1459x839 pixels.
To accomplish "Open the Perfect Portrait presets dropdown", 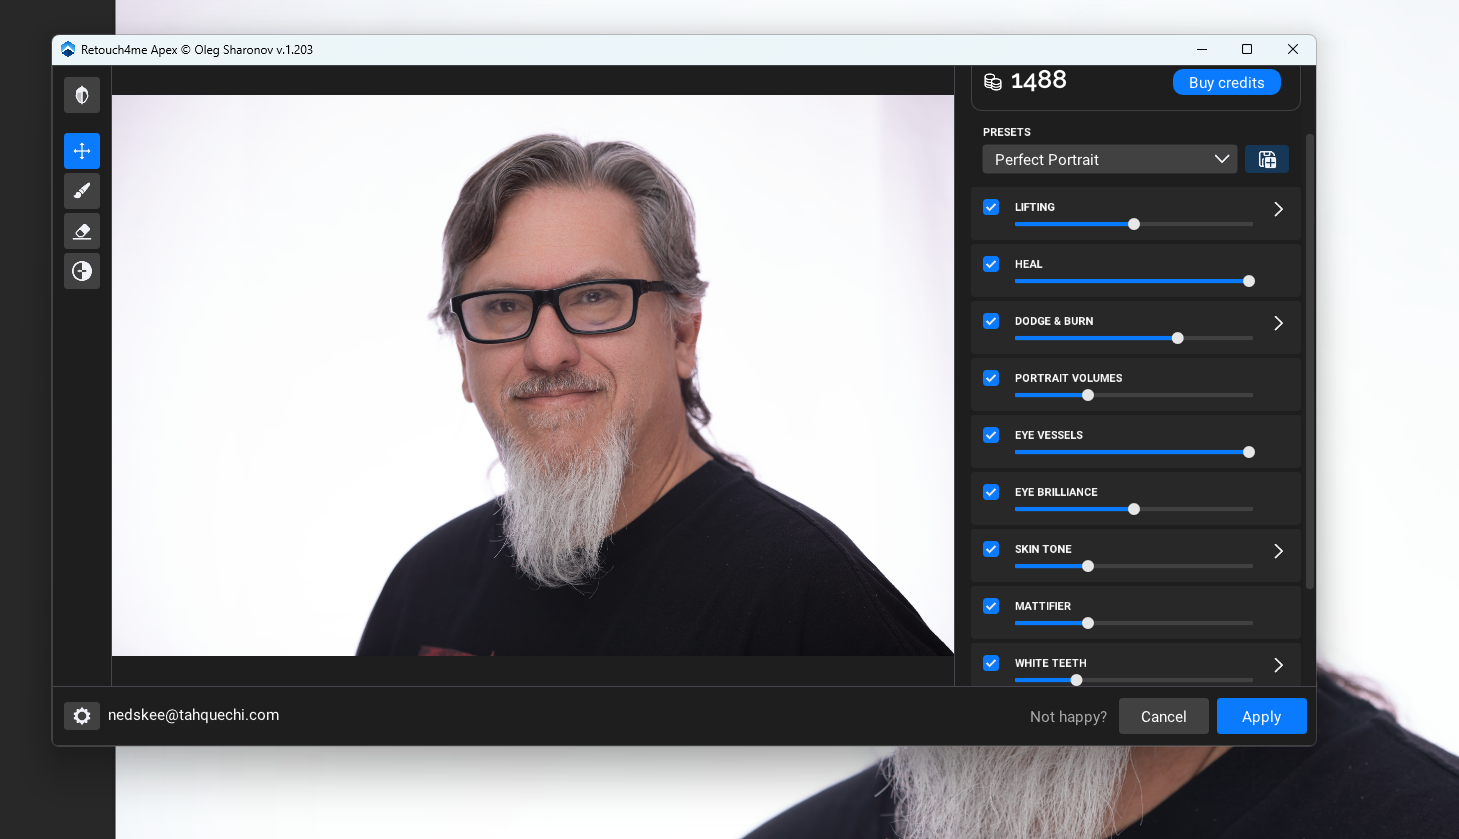I will click(1110, 159).
